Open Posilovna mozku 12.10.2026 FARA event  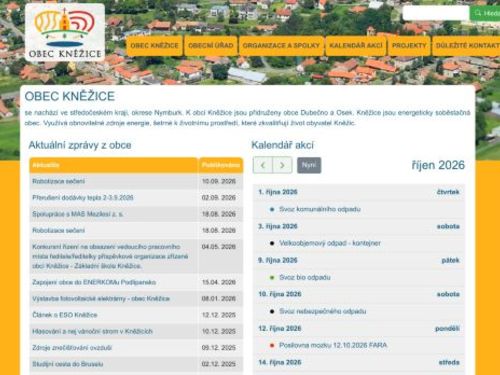333,345
